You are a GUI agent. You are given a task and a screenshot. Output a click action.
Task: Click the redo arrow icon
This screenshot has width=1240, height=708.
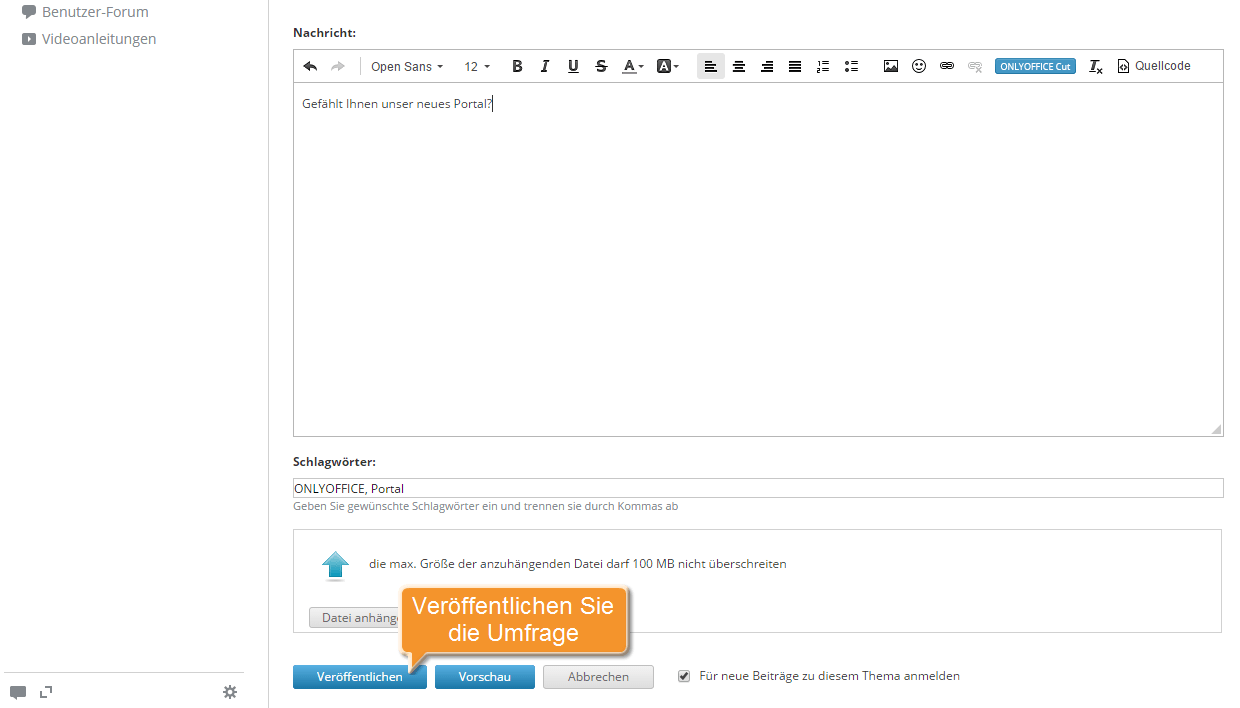(338, 67)
